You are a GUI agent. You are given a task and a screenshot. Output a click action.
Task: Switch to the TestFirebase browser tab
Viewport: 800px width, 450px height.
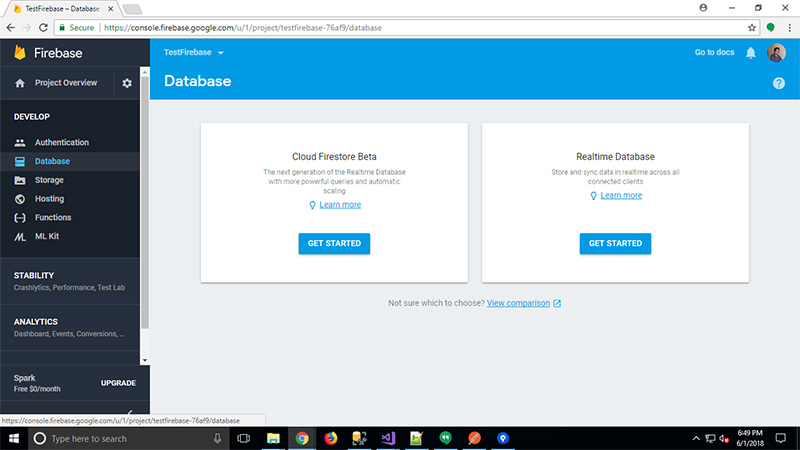coord(60,8)
